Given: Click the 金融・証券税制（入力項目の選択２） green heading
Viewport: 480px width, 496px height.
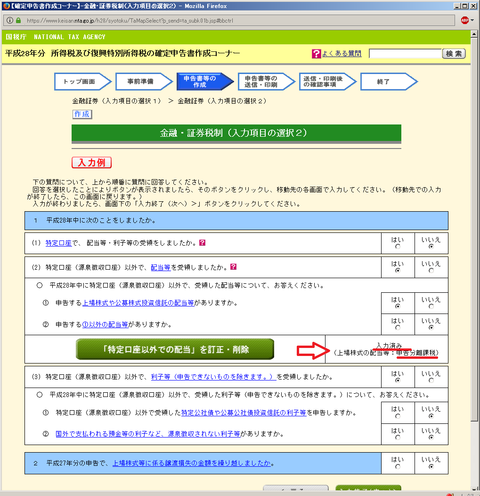Looking at the screenshot, I should tap(236, 133).
